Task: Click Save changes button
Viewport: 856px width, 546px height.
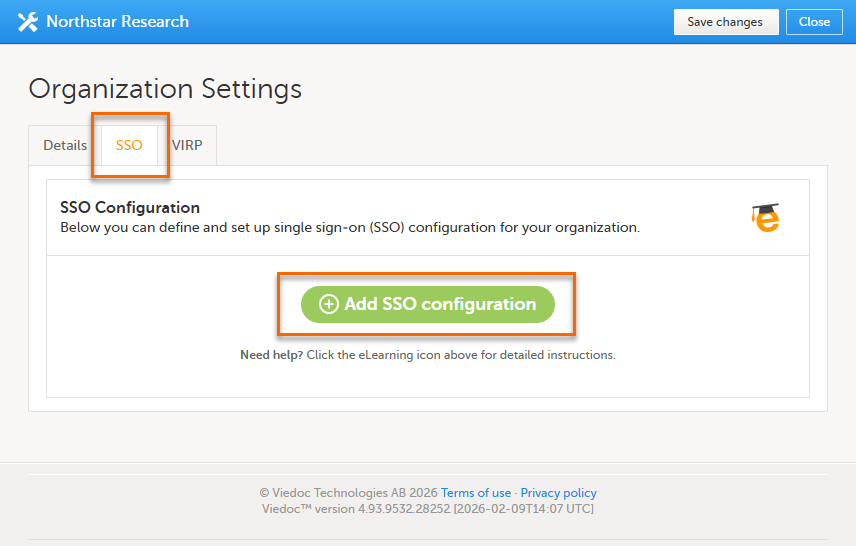Action: 725,22
